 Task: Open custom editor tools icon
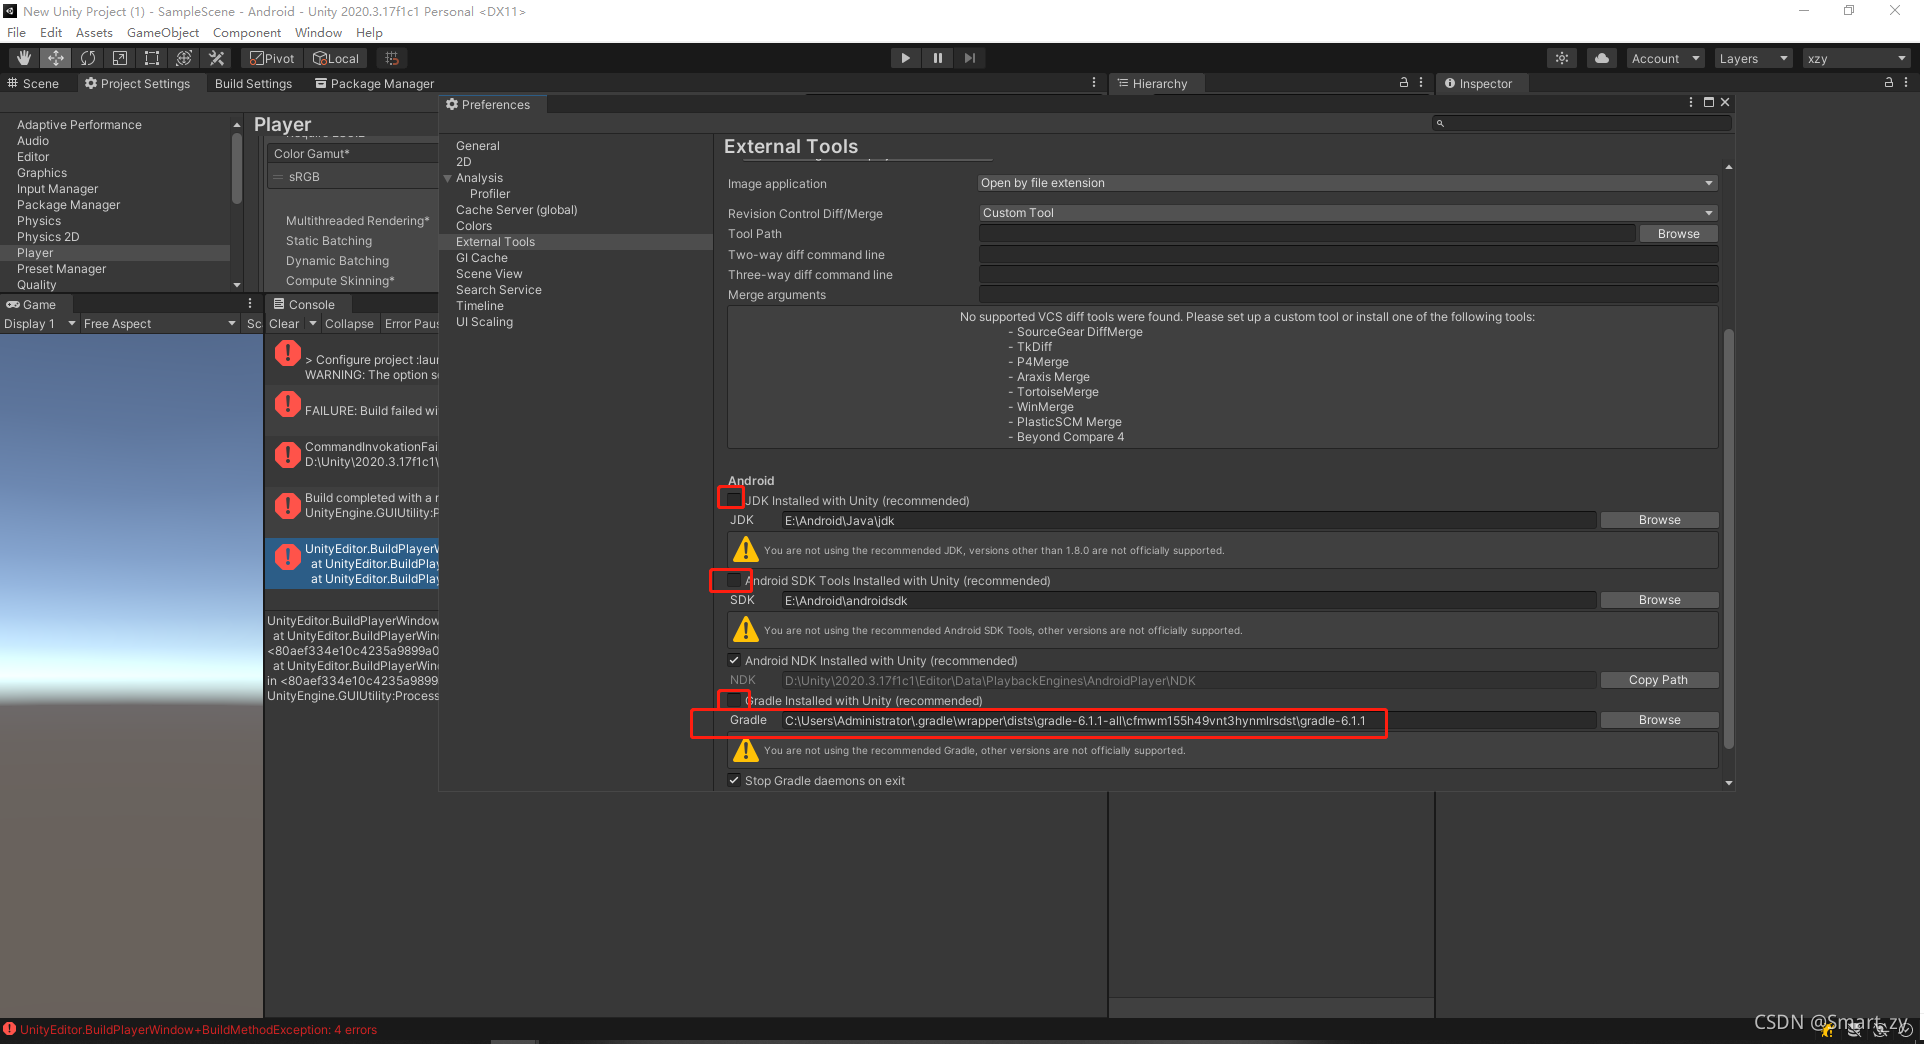pyautogui.click(x=216, y=58)
